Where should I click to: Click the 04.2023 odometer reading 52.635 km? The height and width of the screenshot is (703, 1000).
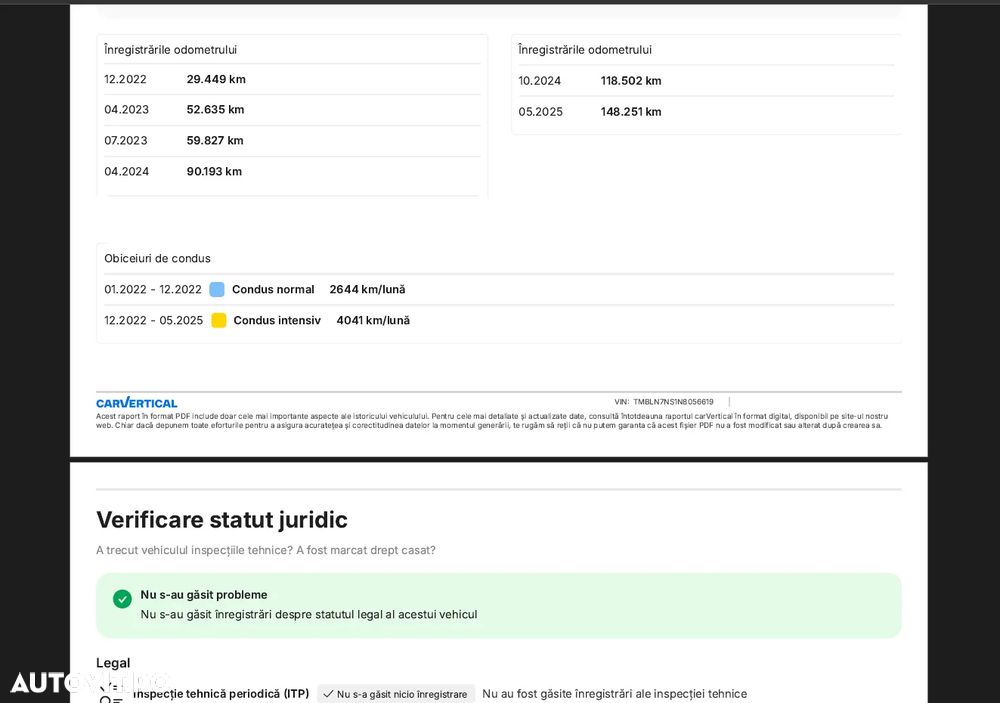(215, 110)
